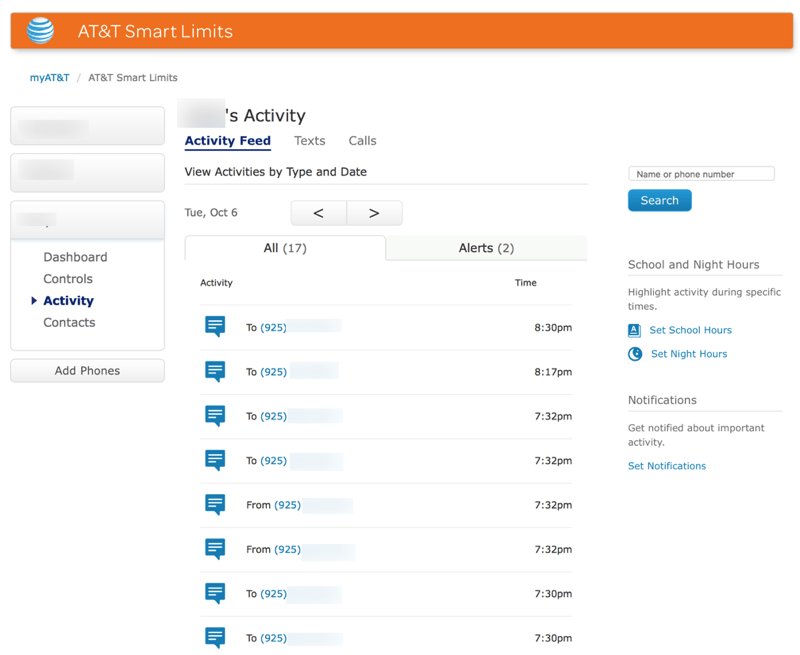Open the myAT&T breadcrumb link

(49, 78)
